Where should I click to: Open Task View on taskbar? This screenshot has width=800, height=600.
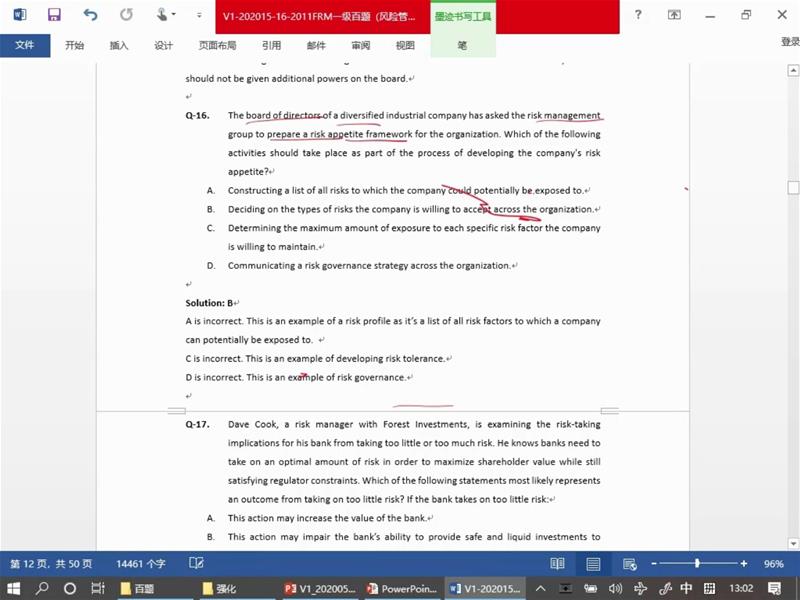[97, 588]
